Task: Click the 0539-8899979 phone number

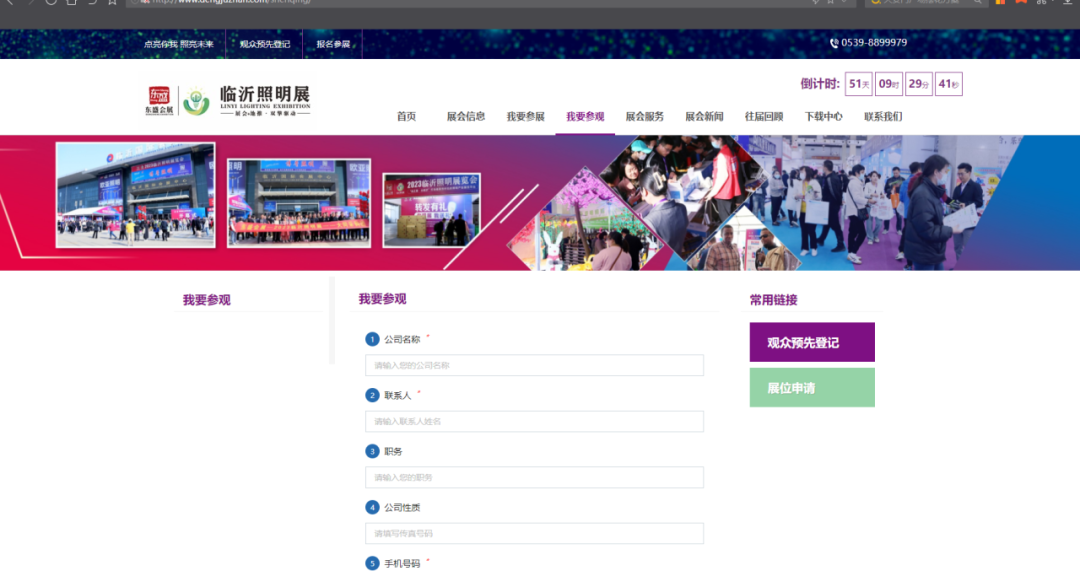Action: pos(874,43)
